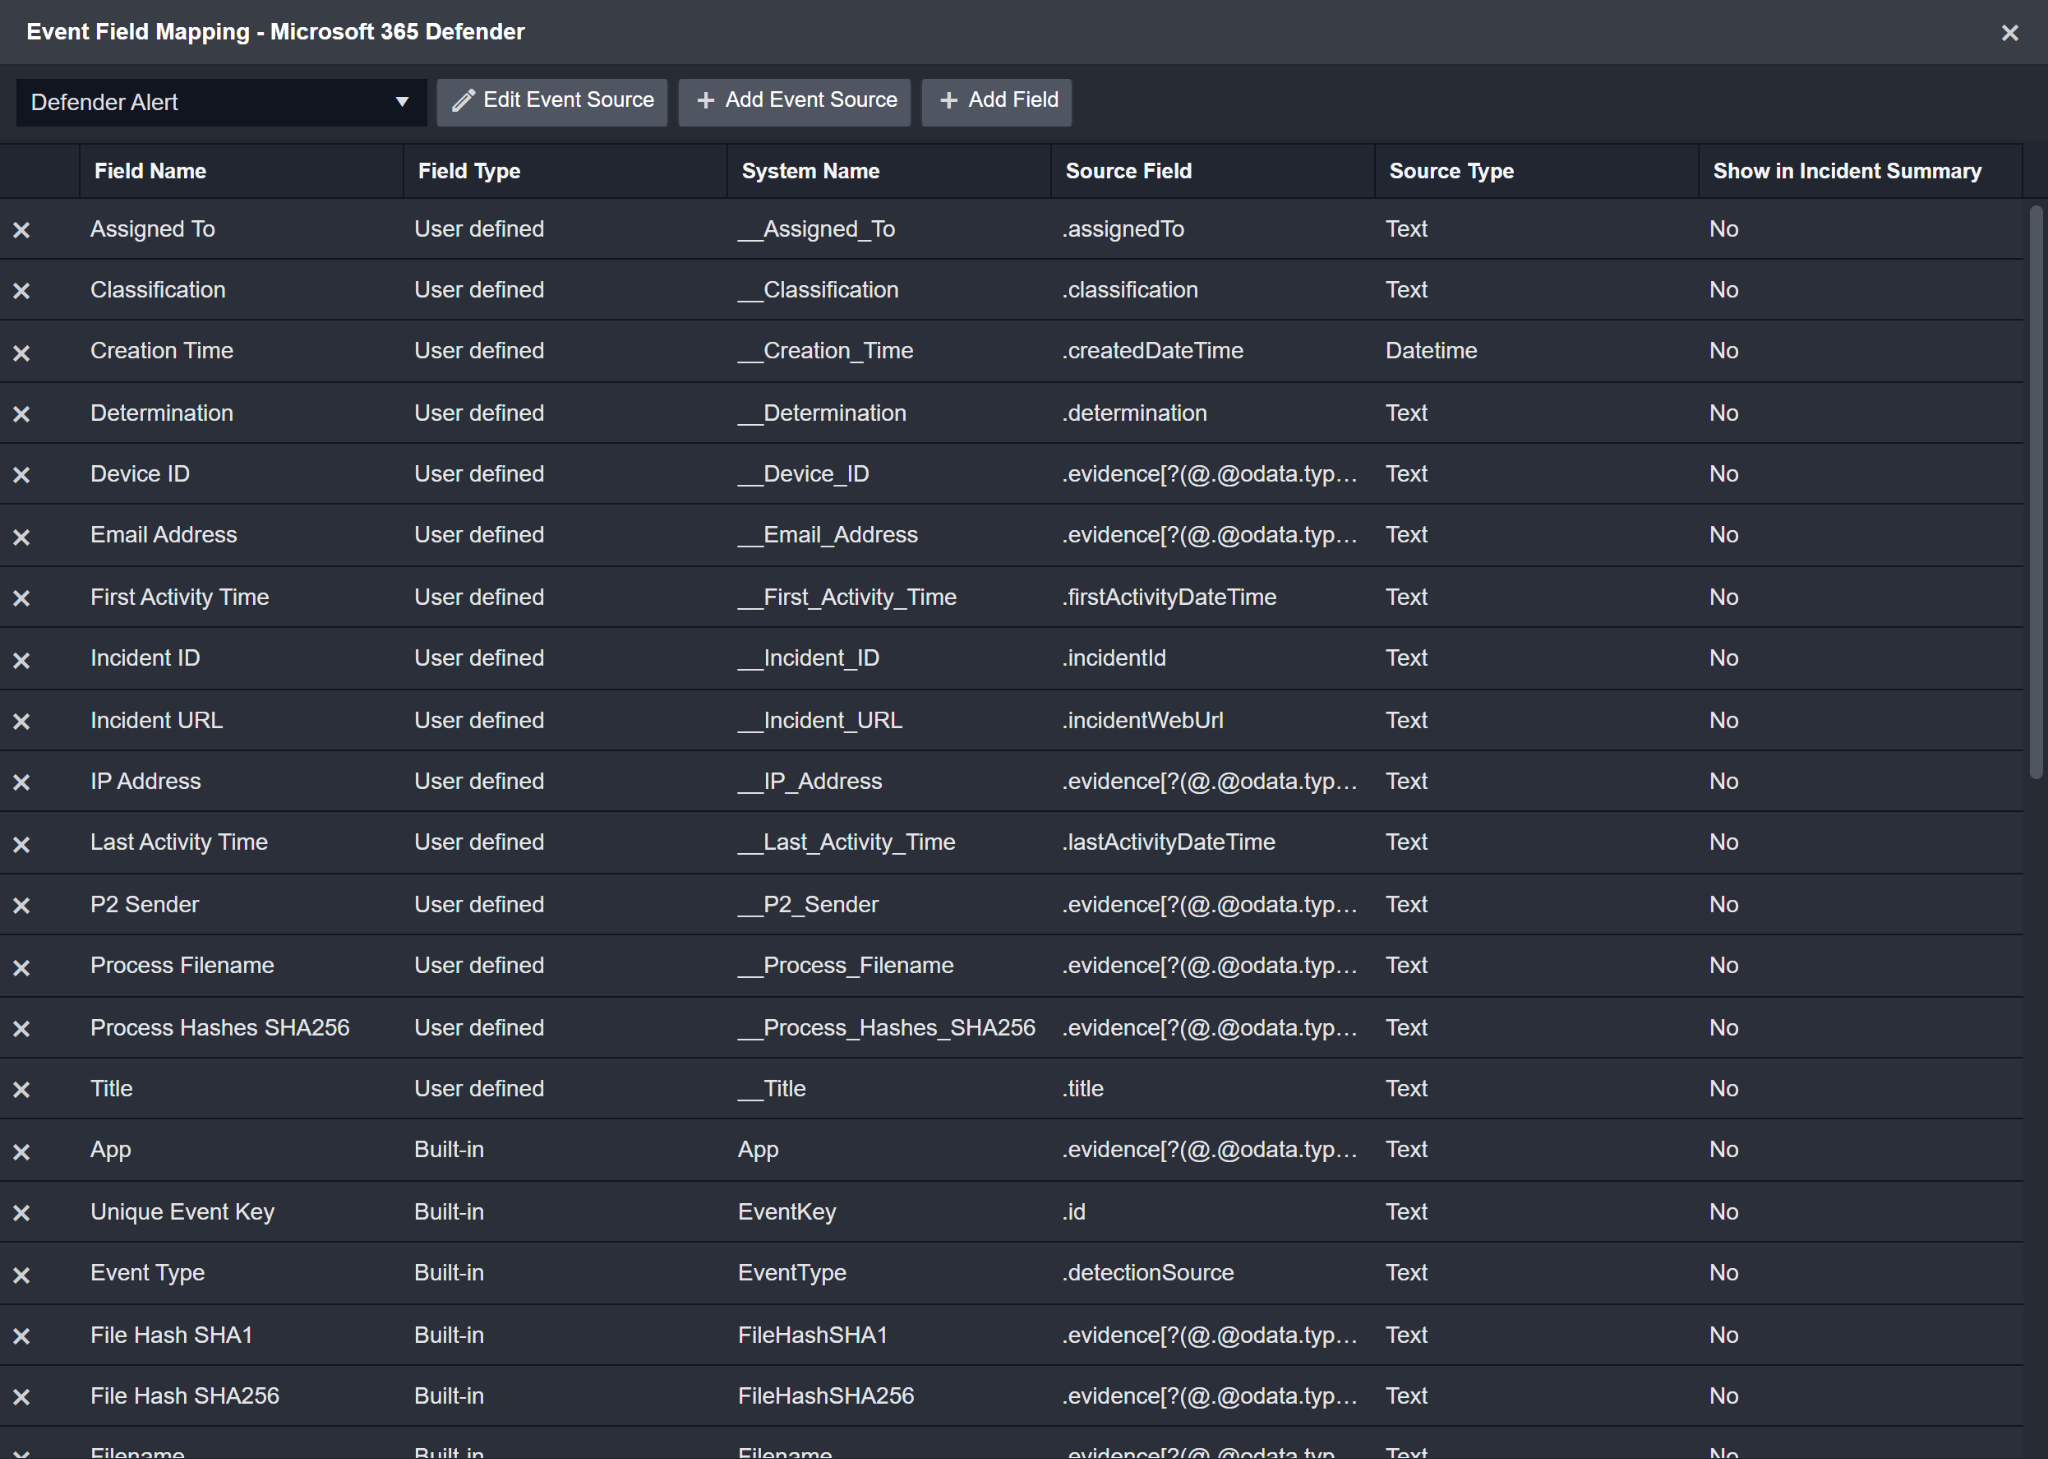
Task: Delete the P2 Sender field mapping
Action: pyautogui.click(x=21, y=906)
